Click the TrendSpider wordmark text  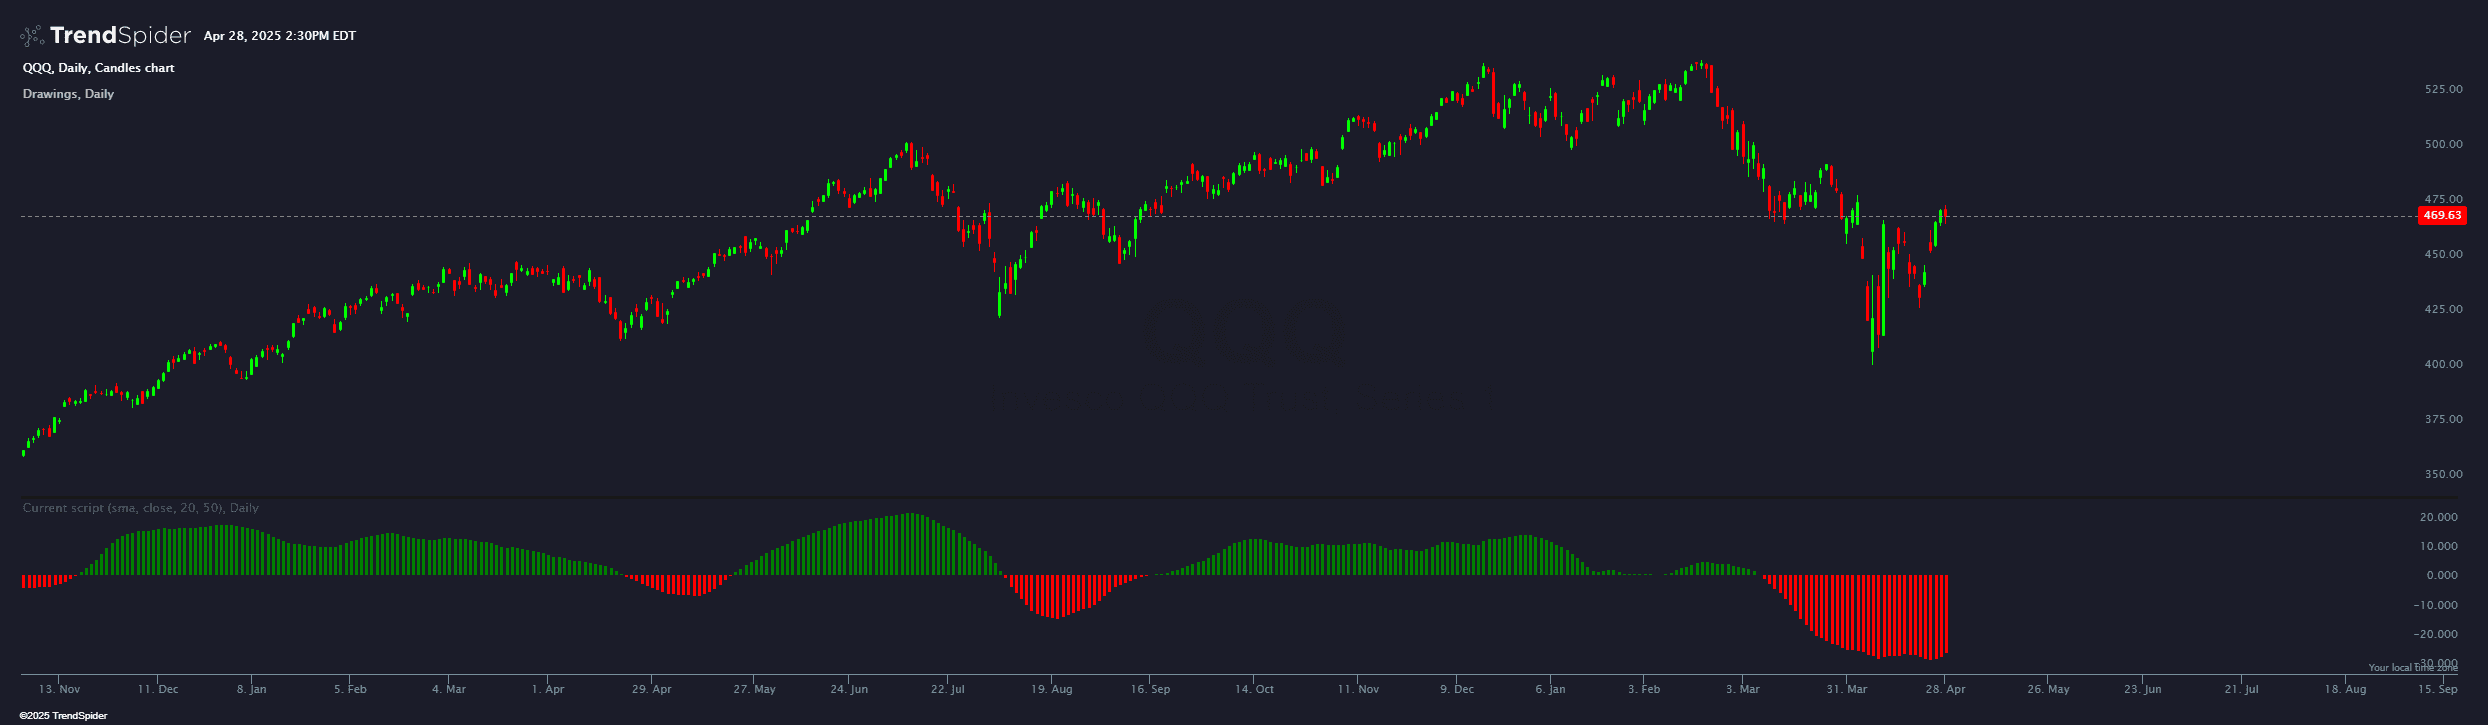coord(120,36)
